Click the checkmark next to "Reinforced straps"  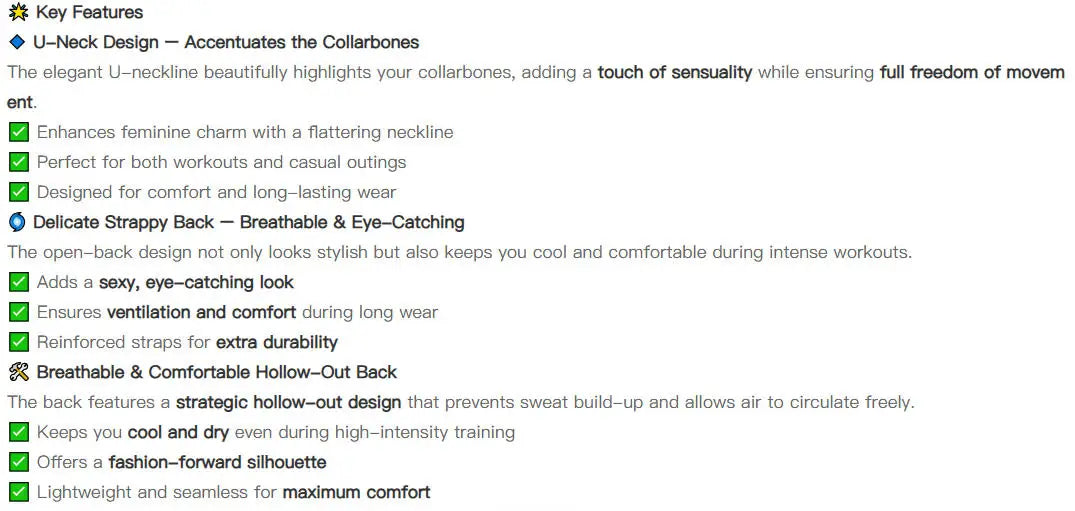point(18,342)
